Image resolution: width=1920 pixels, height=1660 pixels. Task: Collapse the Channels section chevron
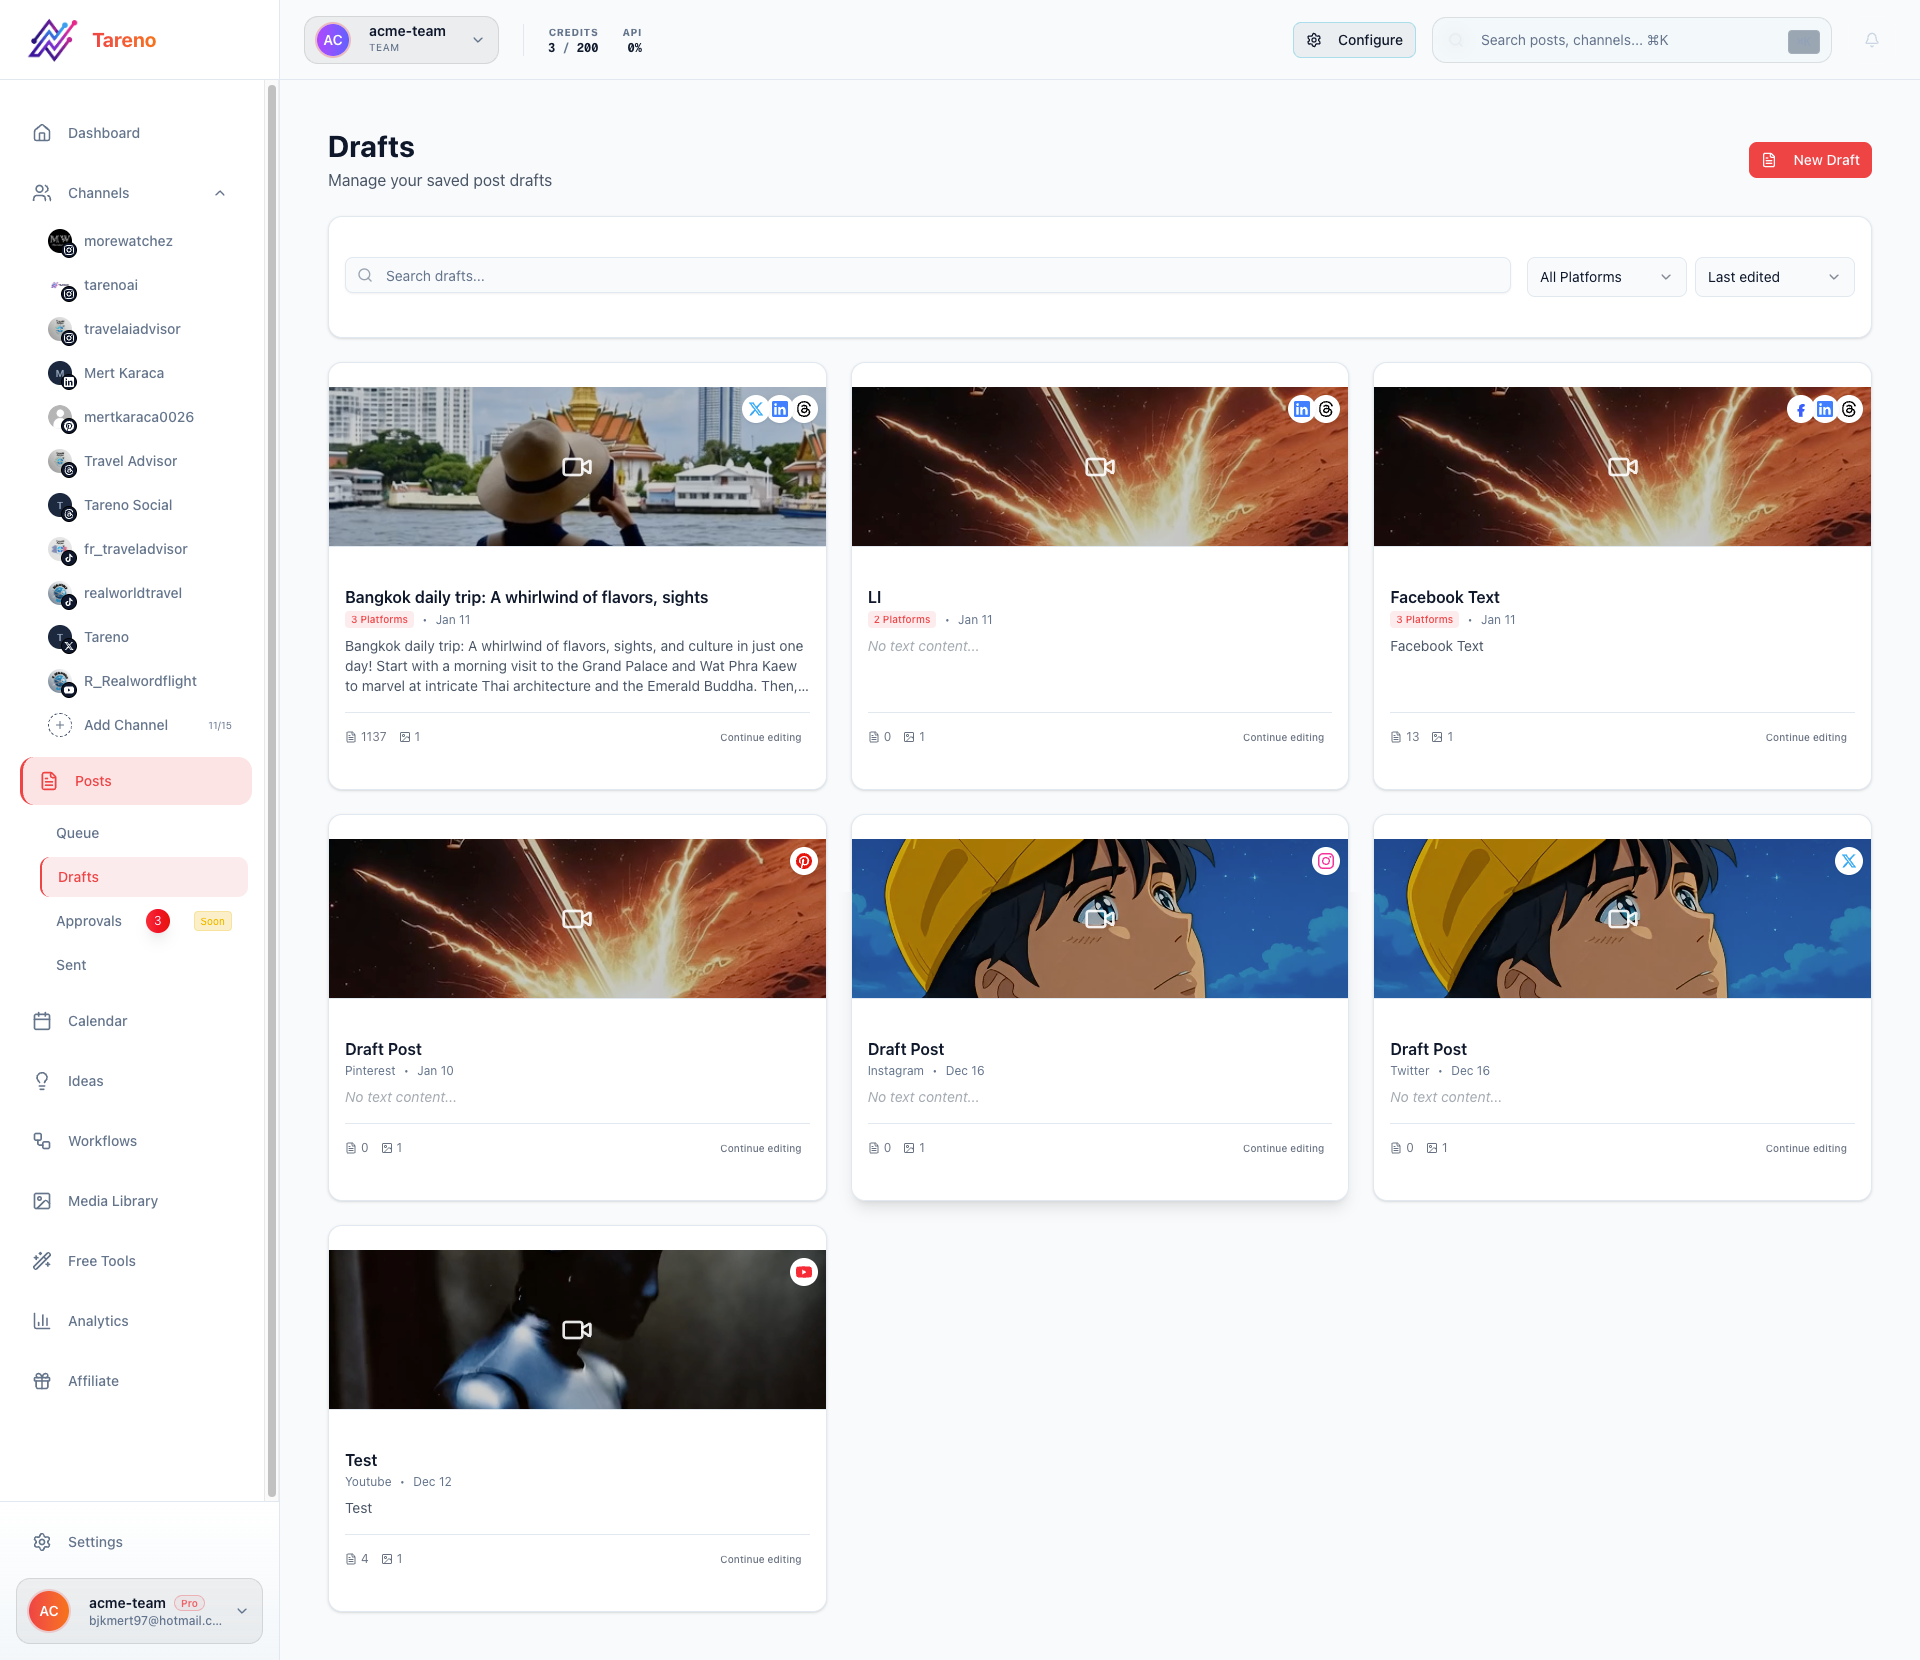[220, 193]
